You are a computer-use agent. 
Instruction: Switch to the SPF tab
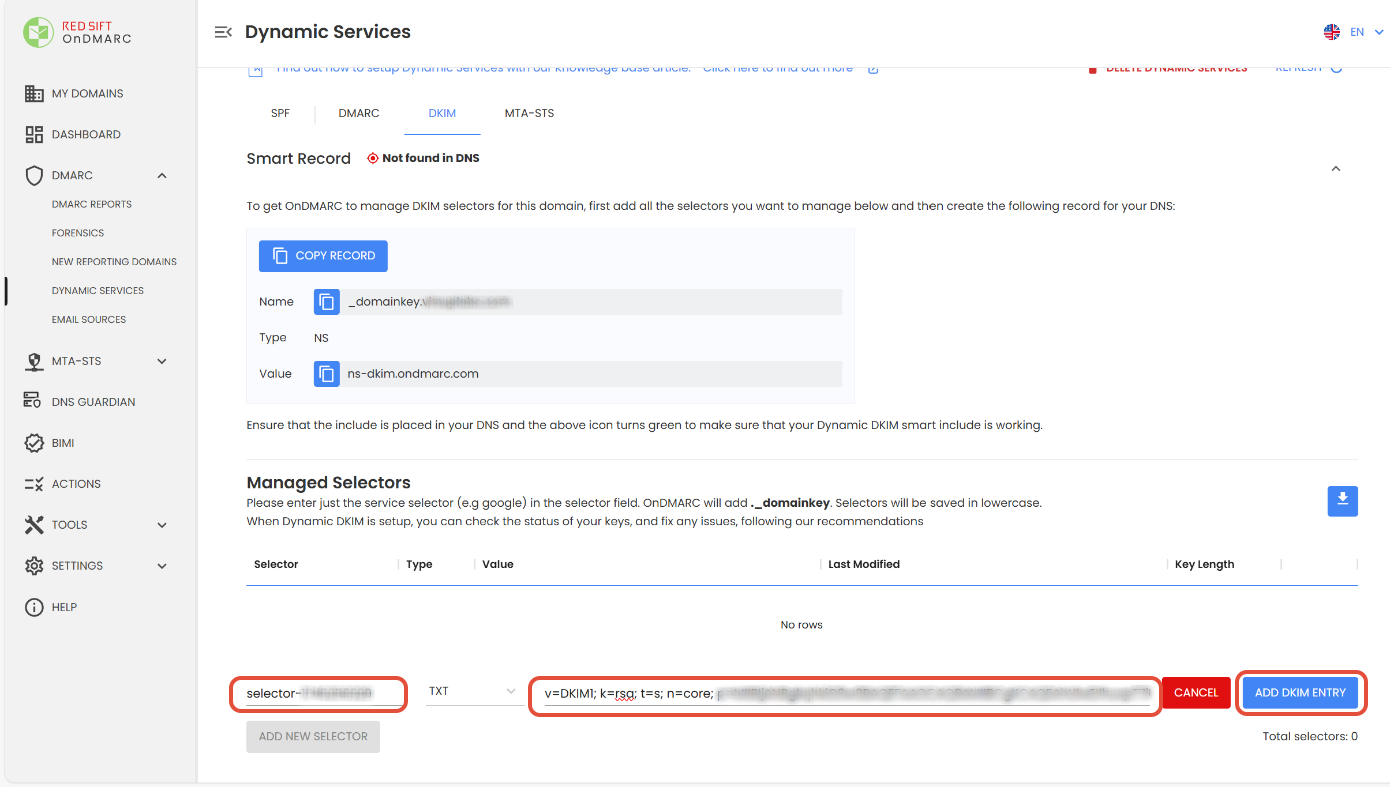click(280, 113)
